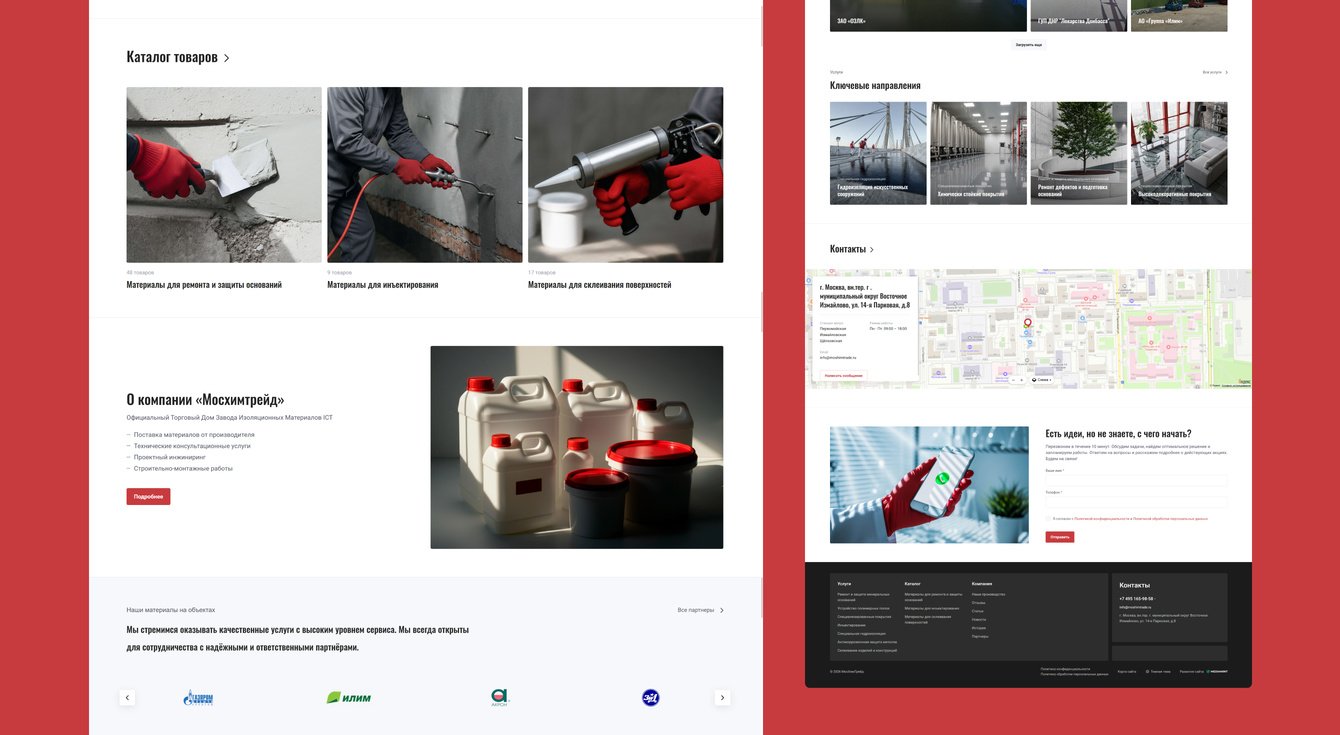The height and width of the screenshot is (735, 1340).
Task: Open 'Материалы для инъектирования' category image
Action: 425,175
